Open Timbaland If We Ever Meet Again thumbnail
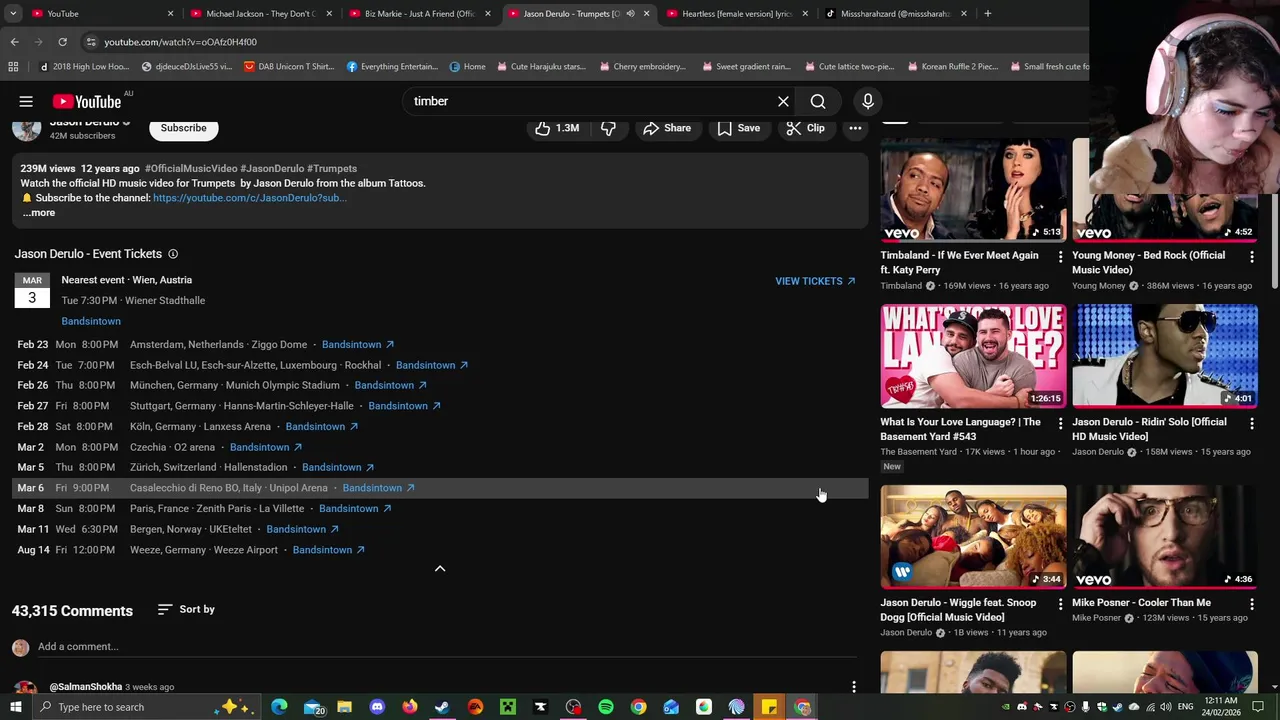 tap(973, 189)
